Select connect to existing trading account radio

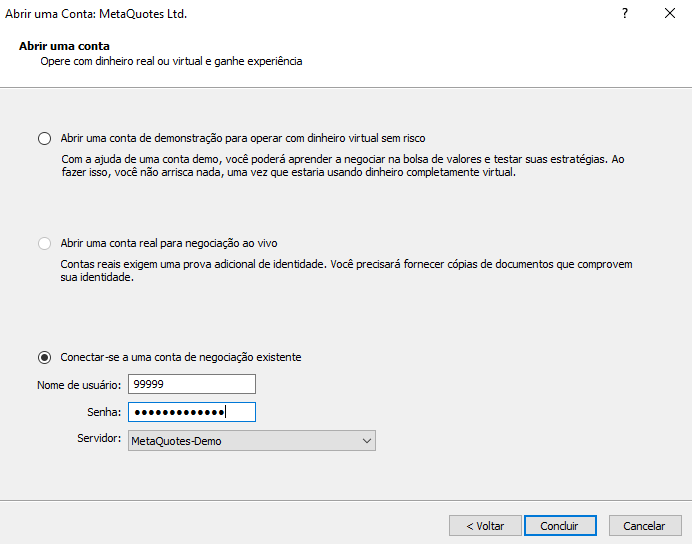44,357
